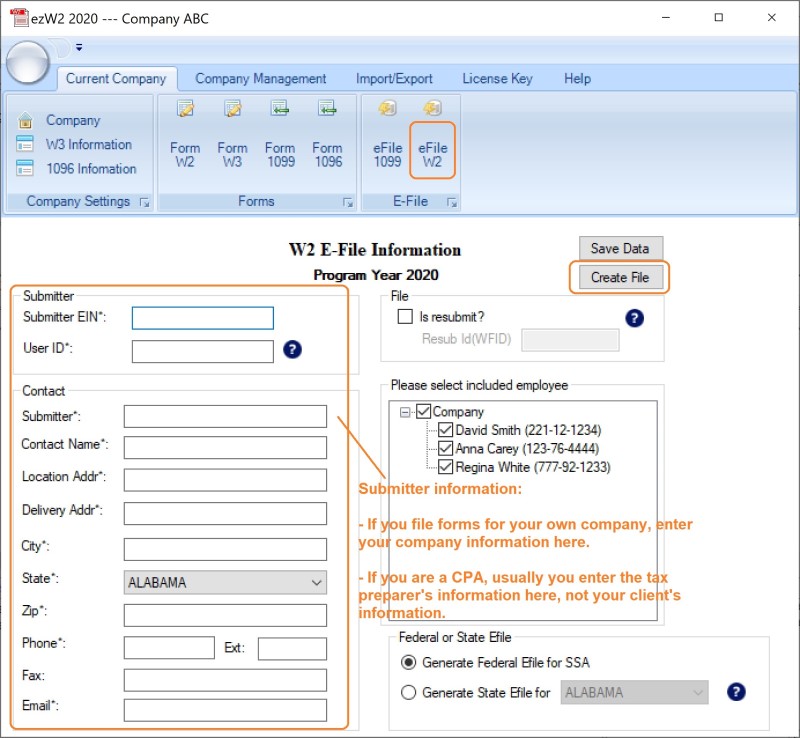The width and height of the screenshot is (800, 738).
Task: Click the help icon beside User ID
Action: pyautogui.click(x=291, y=351)
